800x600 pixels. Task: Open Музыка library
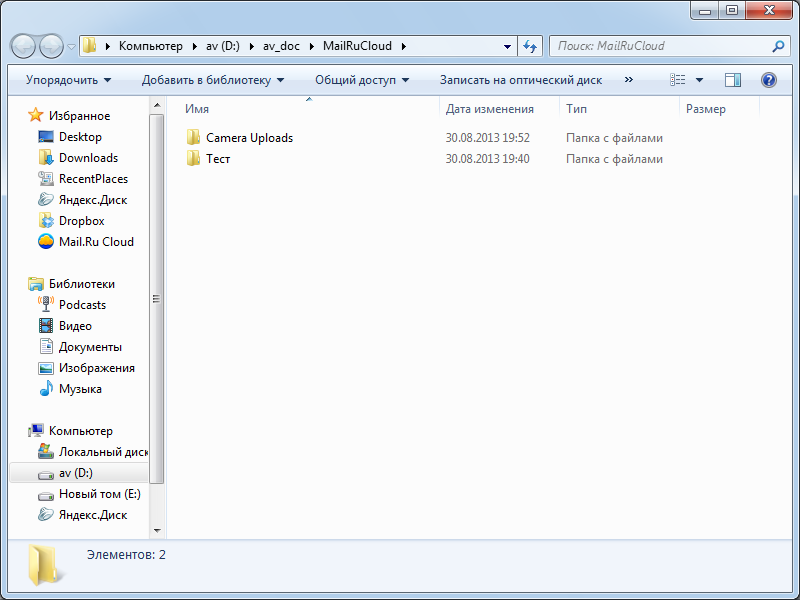(80, 389)
